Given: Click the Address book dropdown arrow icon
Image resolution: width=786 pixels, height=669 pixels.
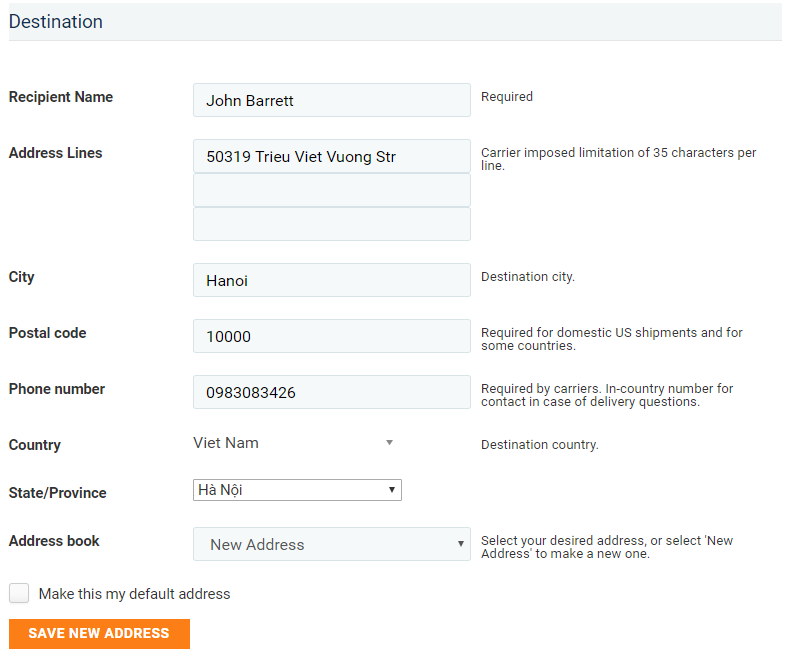Looking at the screenshot, I should pos(460,544).
